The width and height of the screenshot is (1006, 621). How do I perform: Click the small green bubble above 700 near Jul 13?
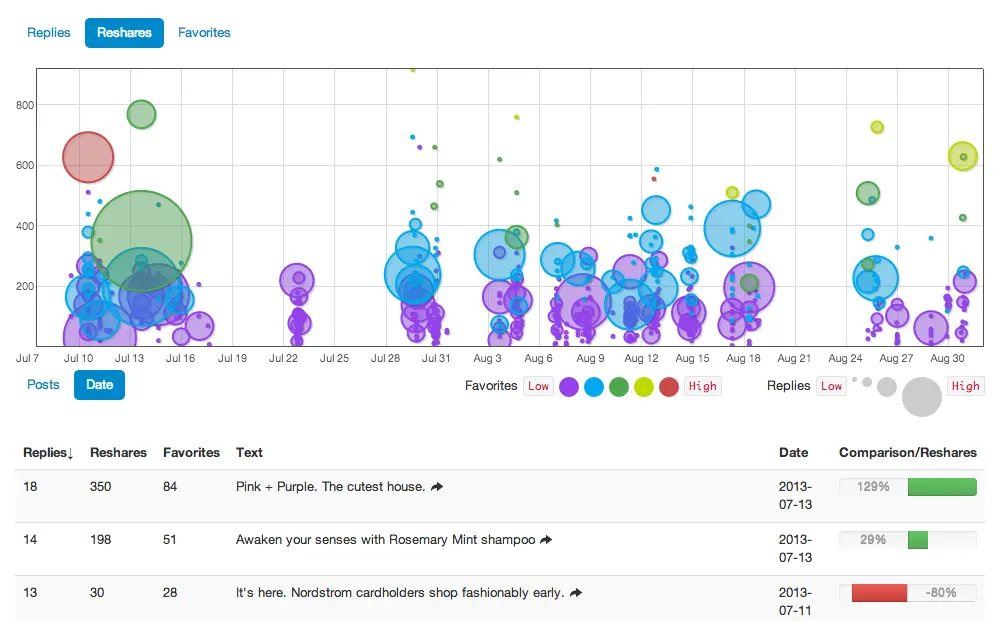pyautogui.click(x=142, y=115)
